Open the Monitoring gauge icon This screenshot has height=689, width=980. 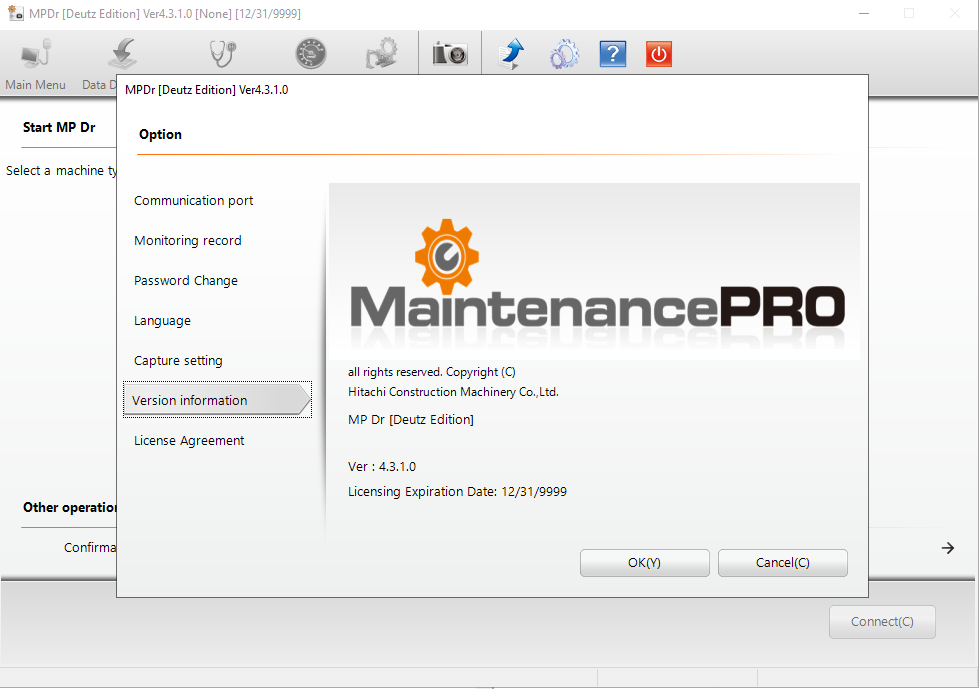[x=310, y=52]
